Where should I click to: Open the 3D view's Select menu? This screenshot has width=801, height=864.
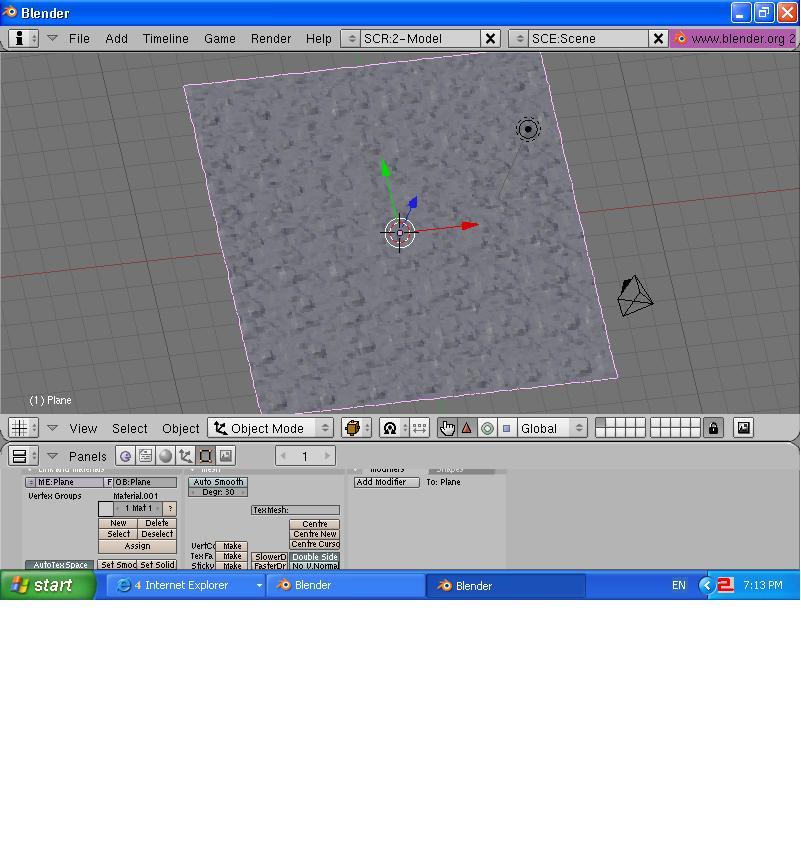129,428
